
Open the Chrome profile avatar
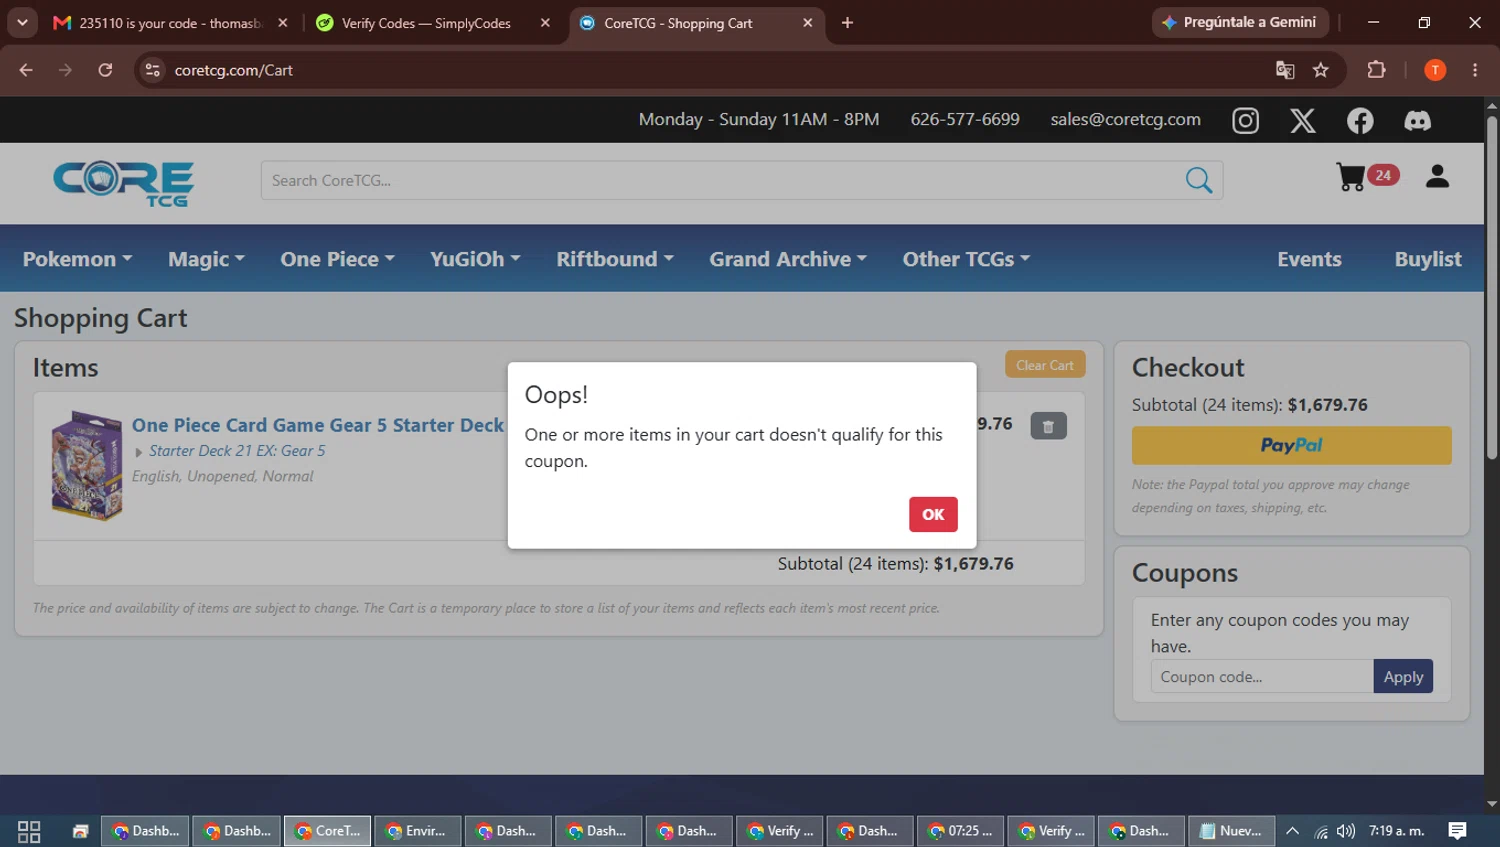coord(1435,70)
